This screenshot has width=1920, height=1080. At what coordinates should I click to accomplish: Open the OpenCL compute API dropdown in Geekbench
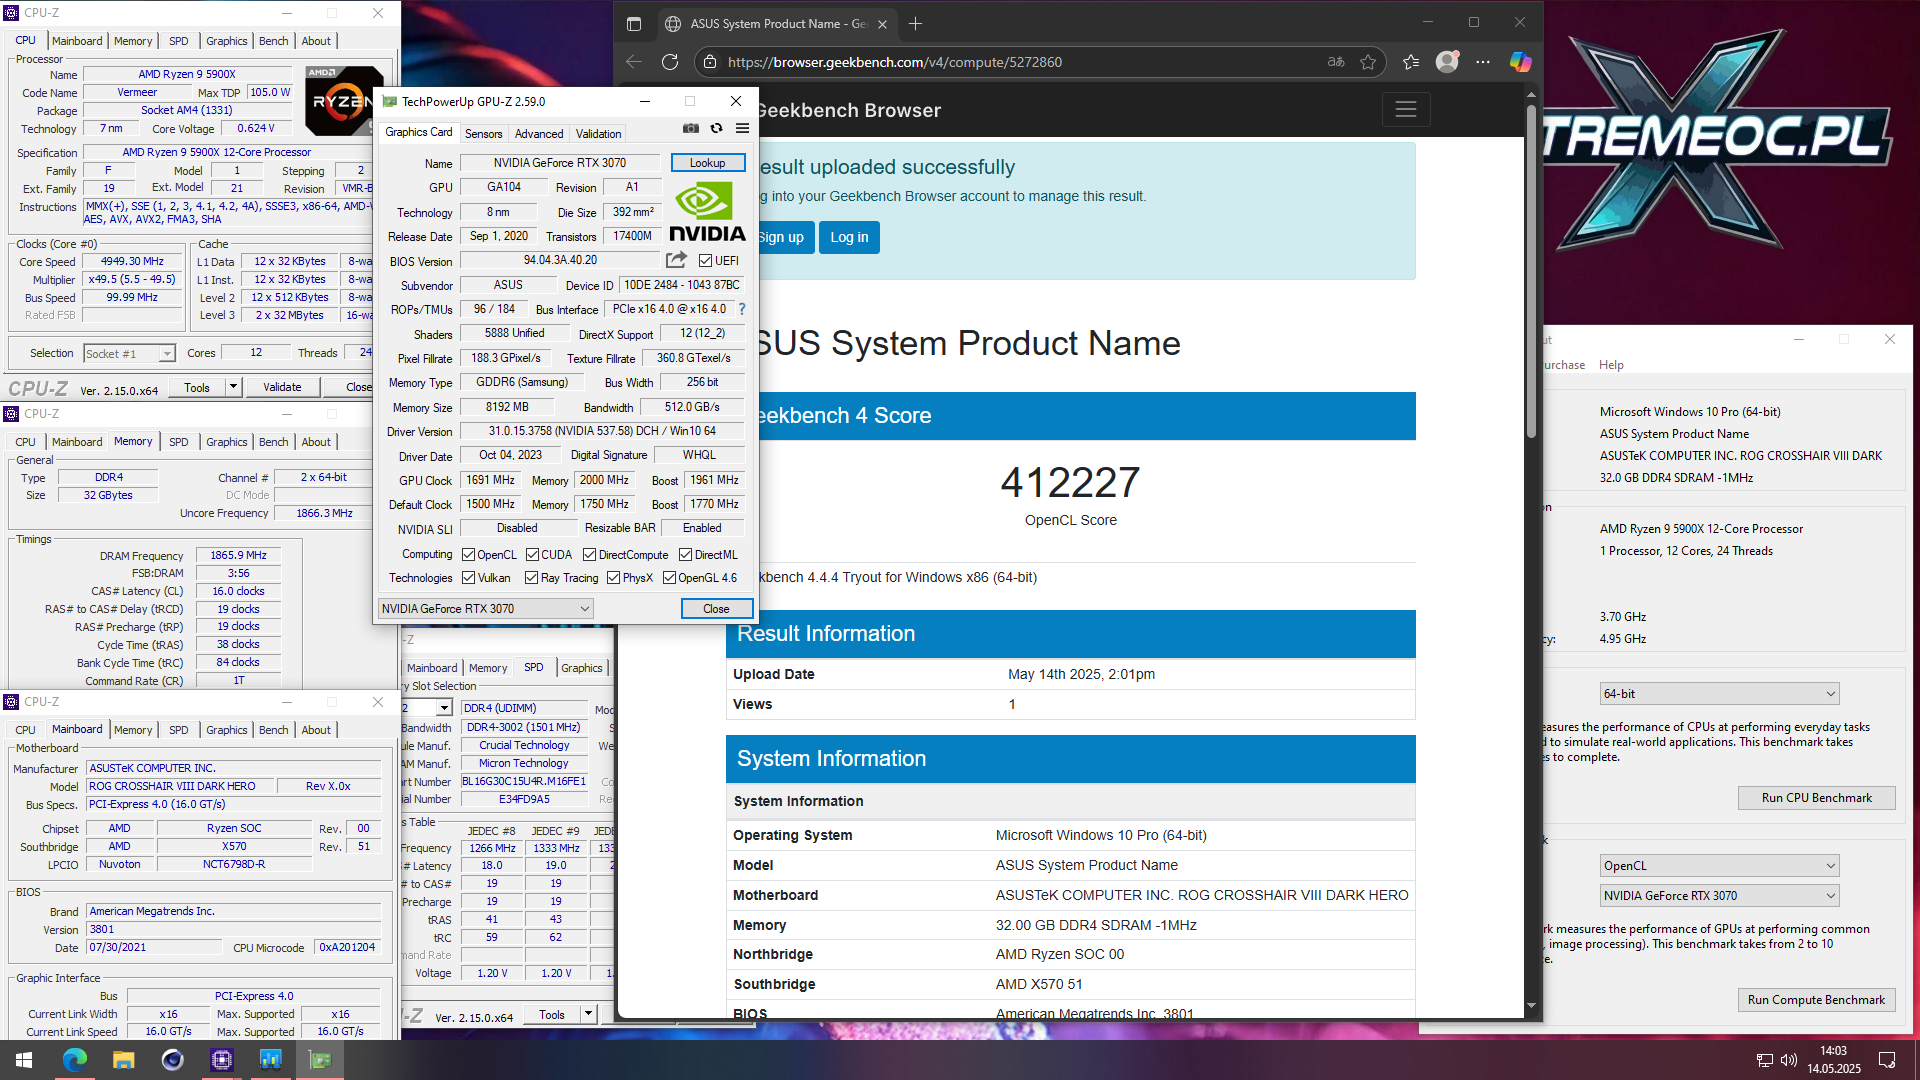(x=1720, y=866)
